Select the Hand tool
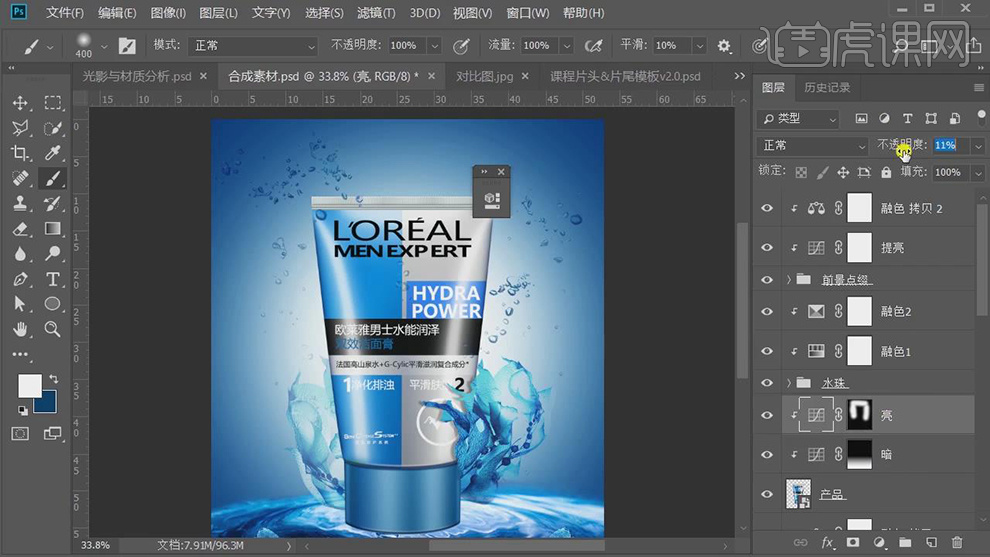 tap(20, 329)
